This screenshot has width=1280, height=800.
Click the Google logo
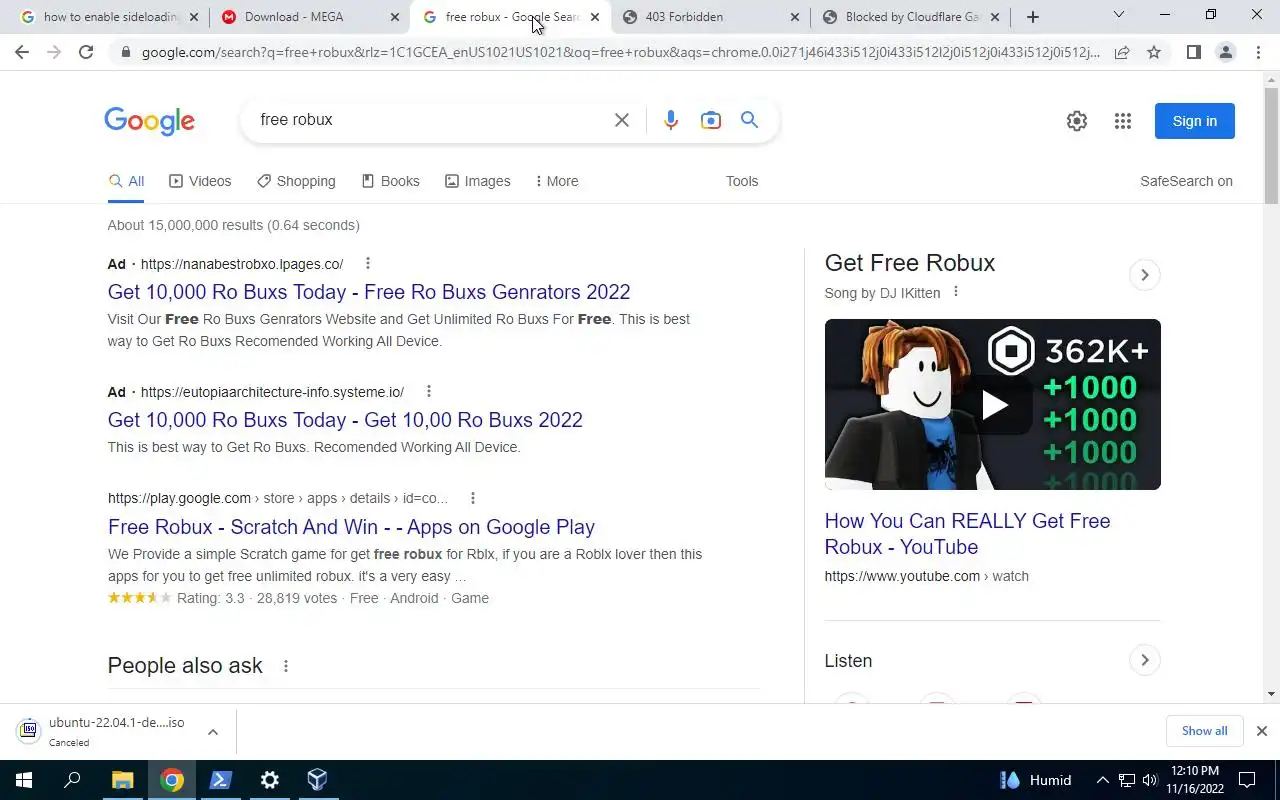[149, 121]
